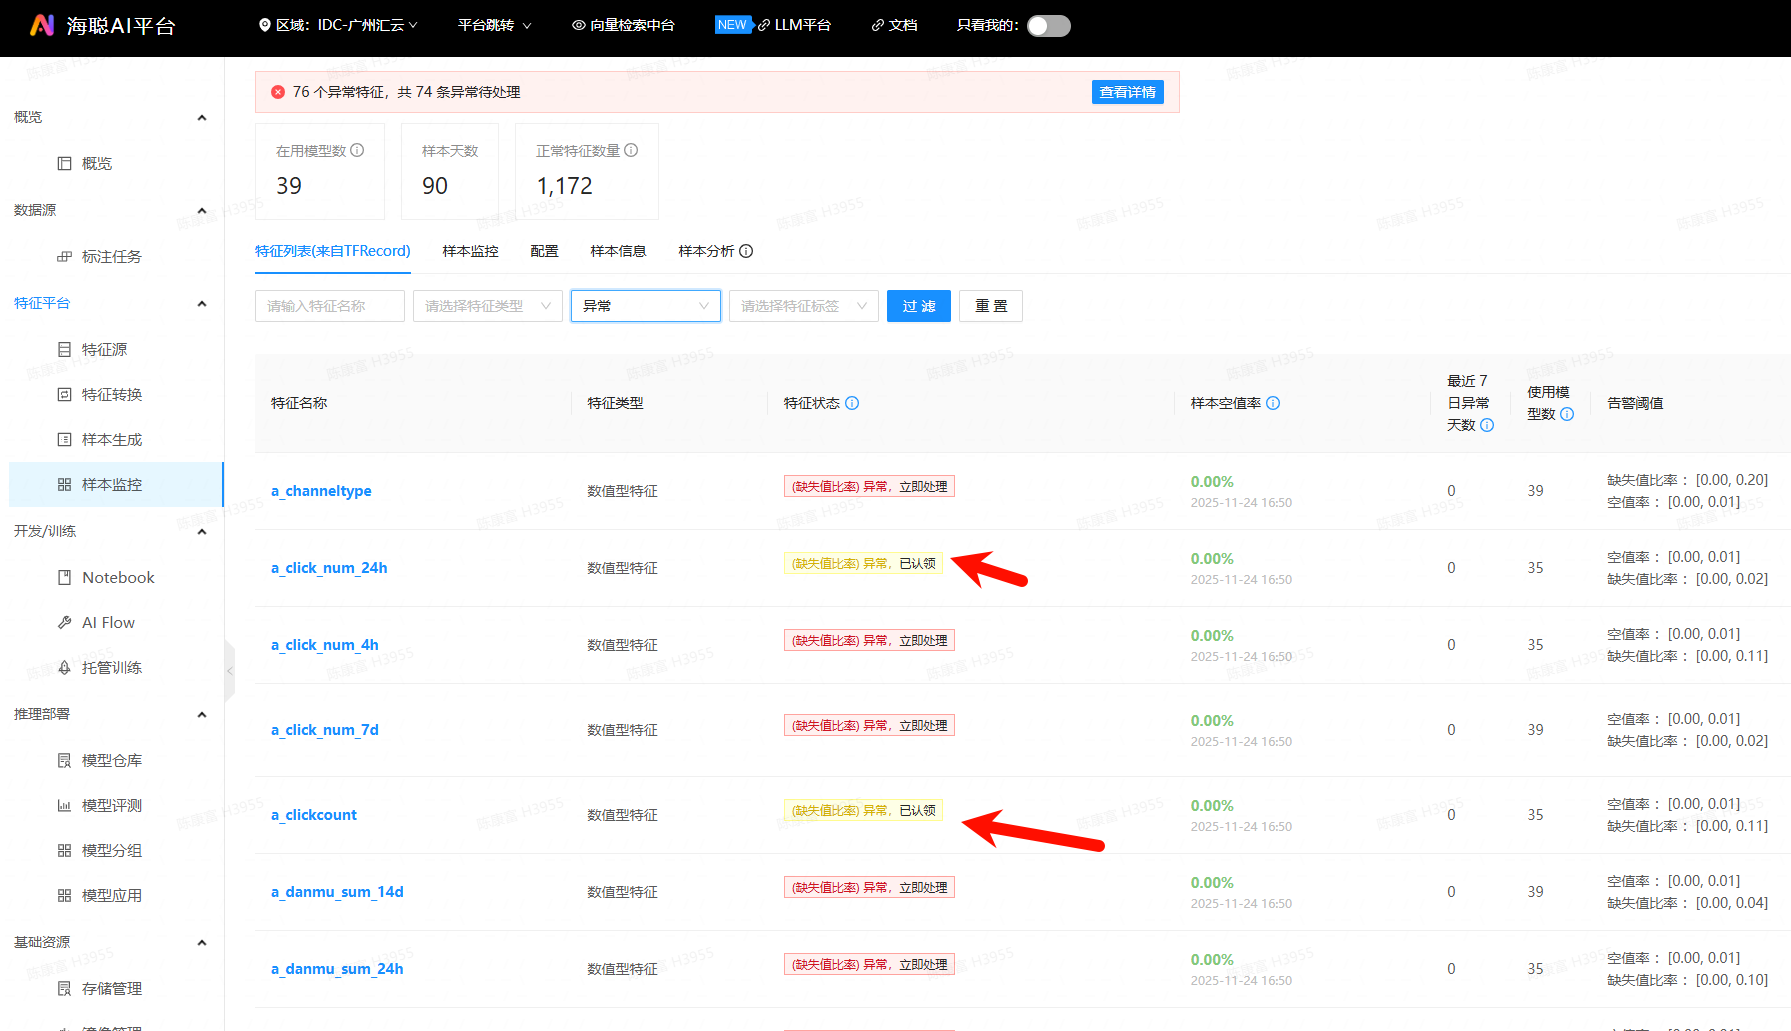Viewport: 1791px width, 1031px height.
Task: Click the red error icon in alert banner
Action: [278, 92]
